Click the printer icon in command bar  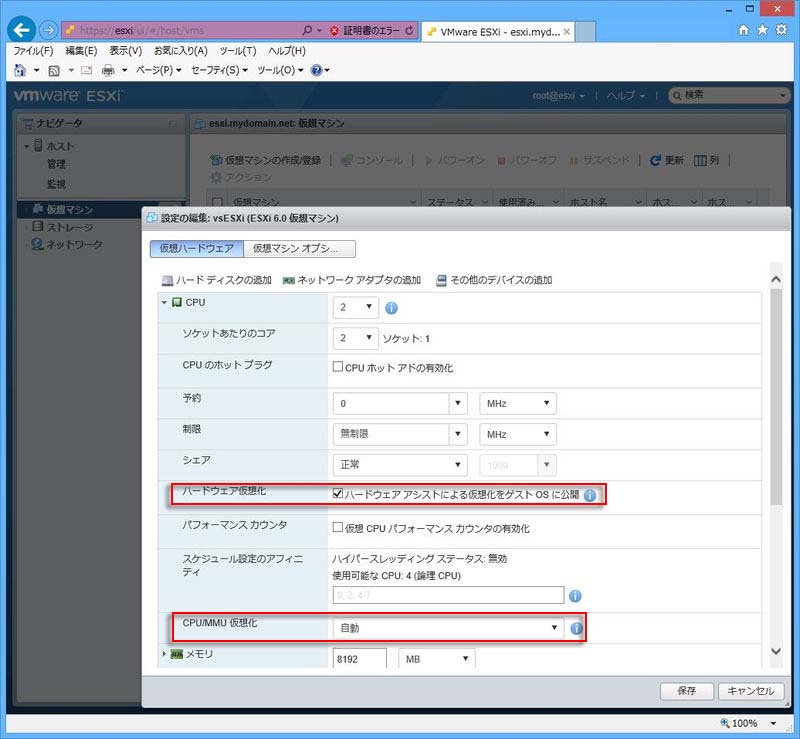click(x=108, y=70)
